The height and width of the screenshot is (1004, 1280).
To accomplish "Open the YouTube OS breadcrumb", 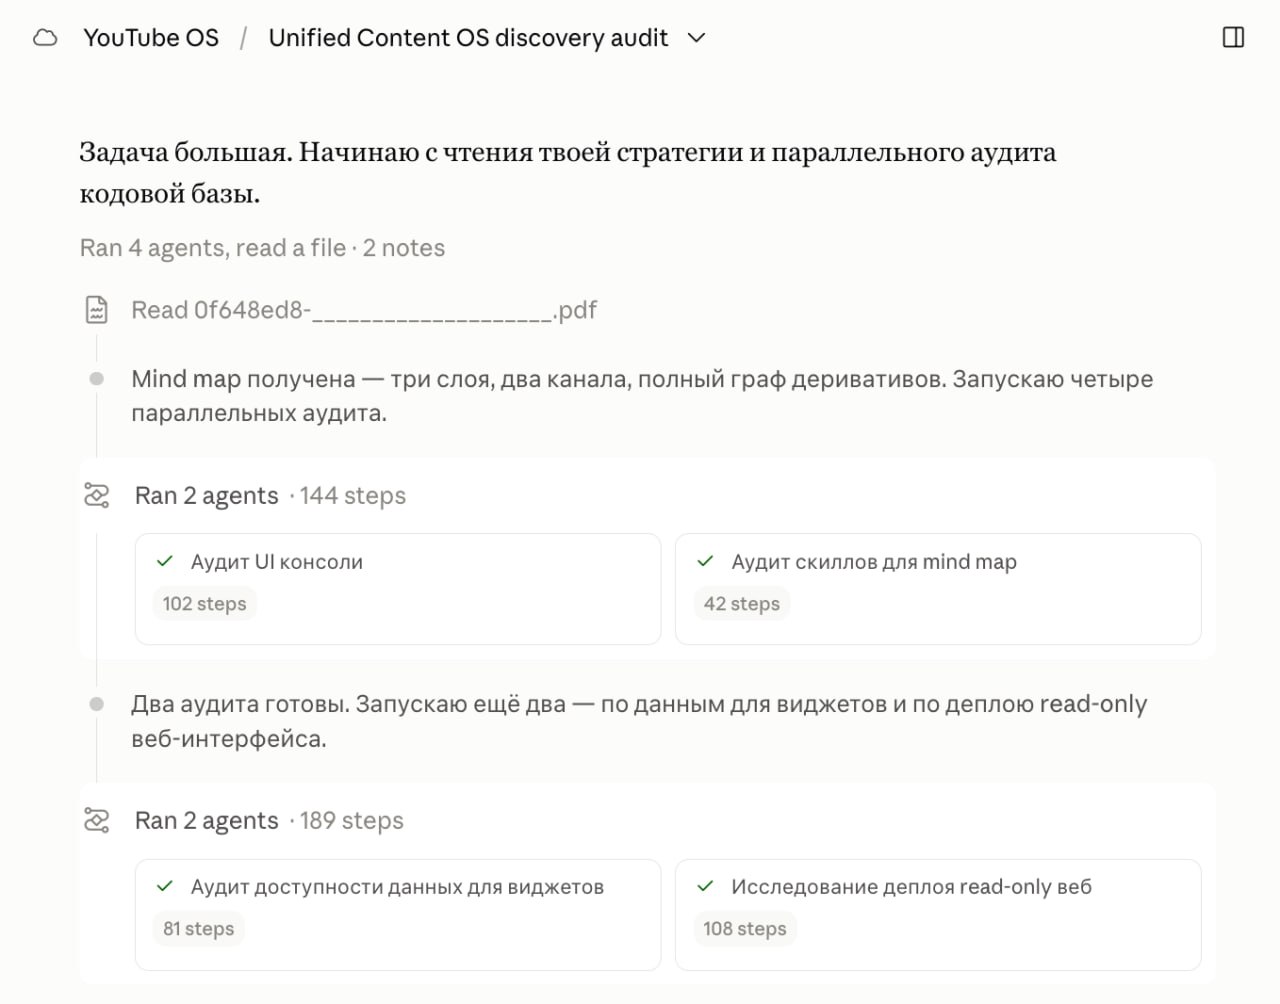I will tap(151, 38).
